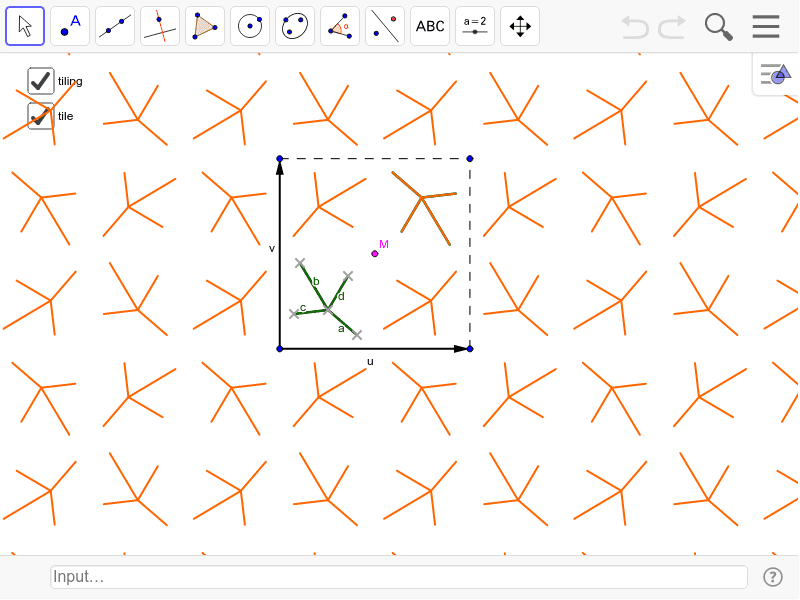Click the gray cross at segment b end
This screenshot has height=600, width=800.
[300, 263]
